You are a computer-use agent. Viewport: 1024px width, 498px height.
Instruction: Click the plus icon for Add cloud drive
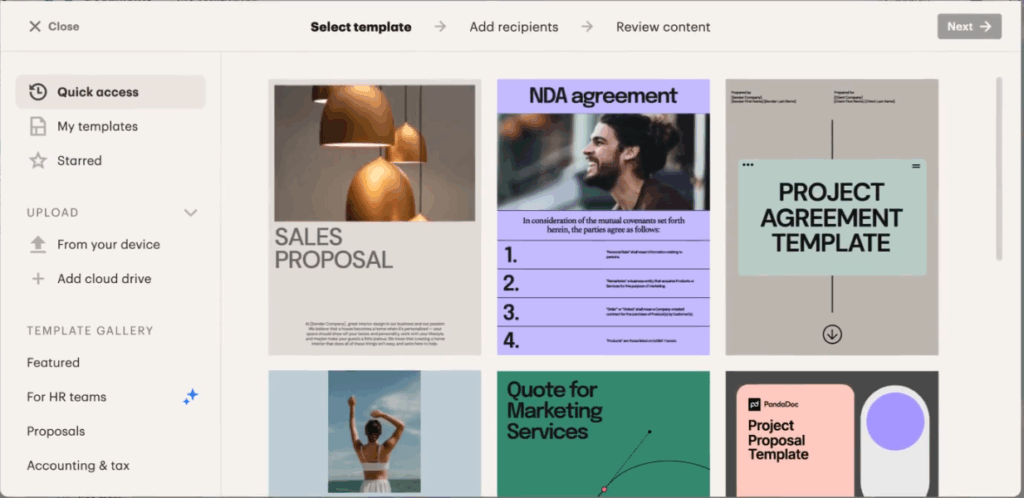click(x=38, y=279)
